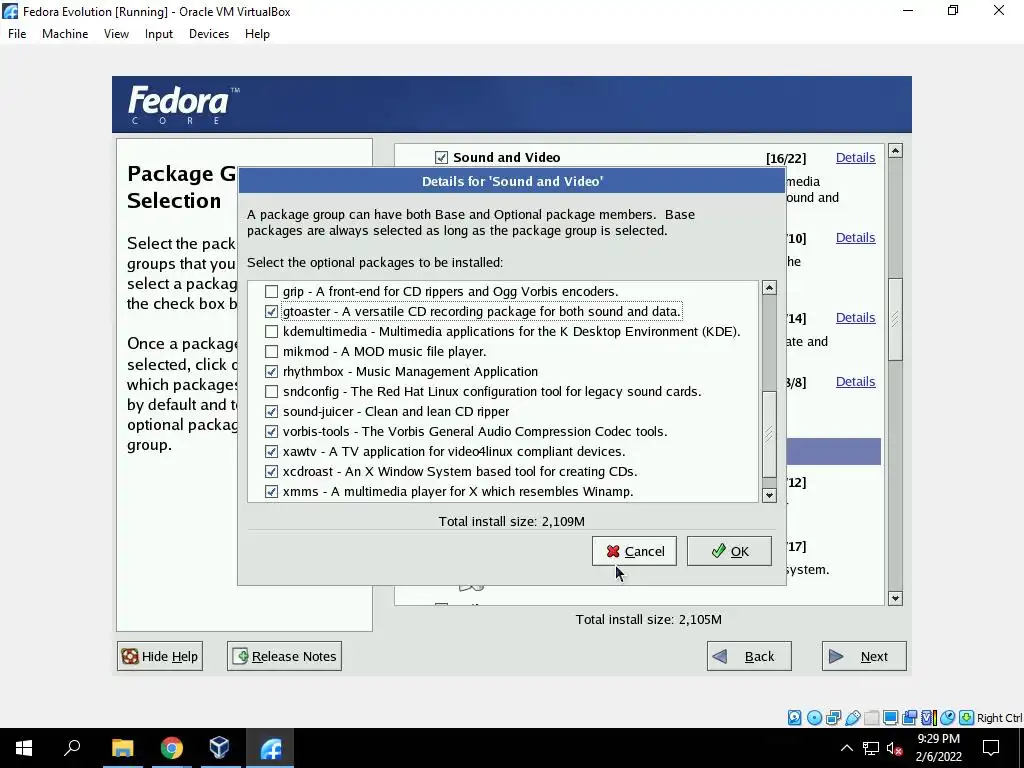The height and width of the screenshot is (768, 1024).
Task: Click scroll up arrow in optional packages list
Action: 769,288
